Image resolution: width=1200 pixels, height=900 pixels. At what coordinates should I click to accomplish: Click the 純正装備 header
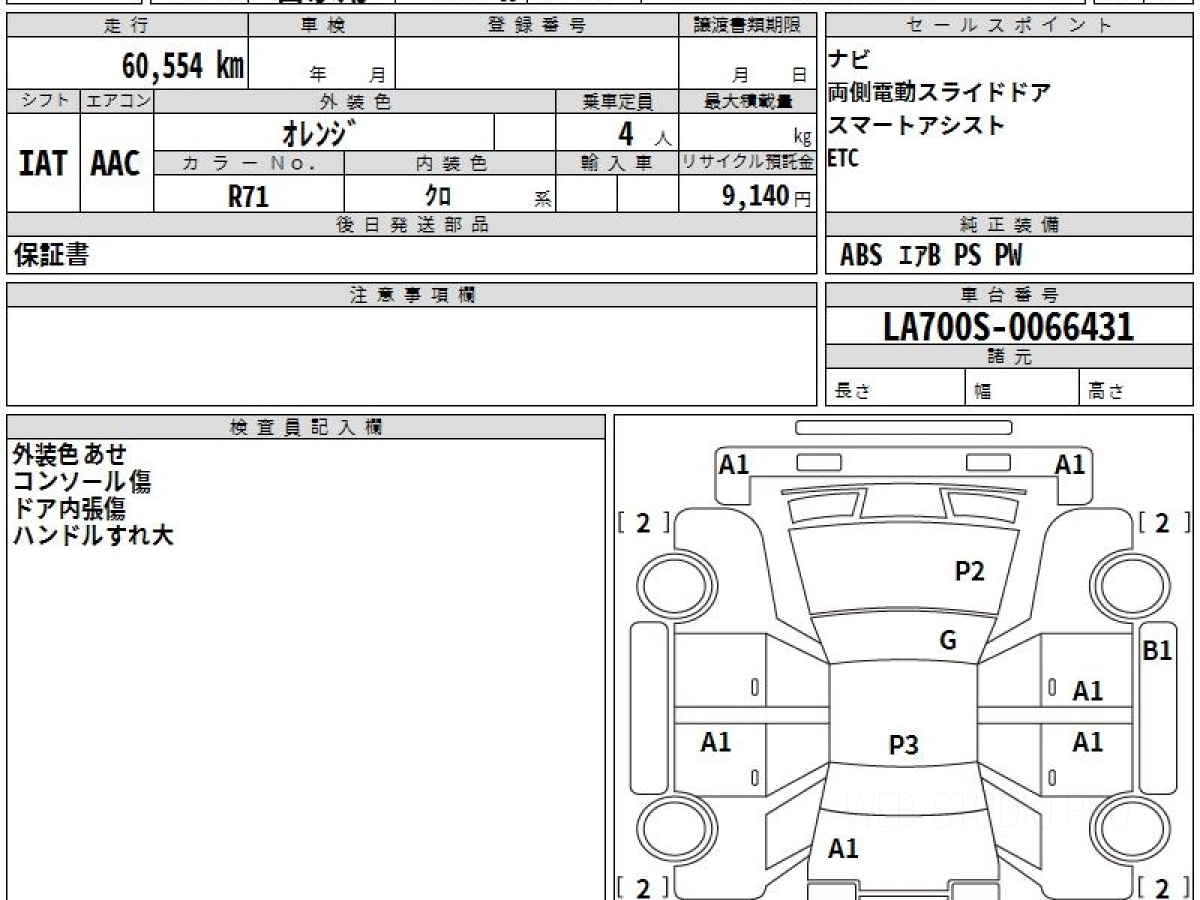[x=1009, y=225]
